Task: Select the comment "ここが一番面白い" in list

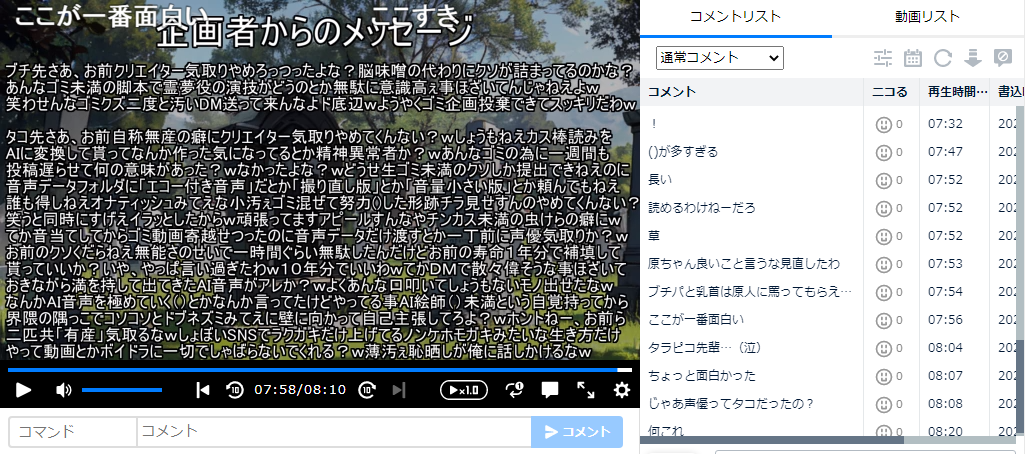Action: click(696, 320)
